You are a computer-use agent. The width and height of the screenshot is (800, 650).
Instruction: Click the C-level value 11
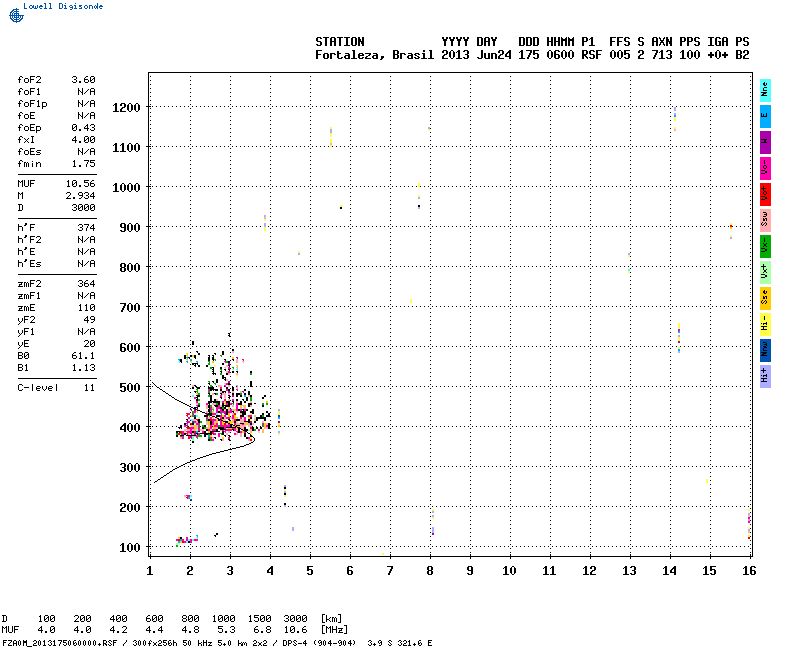(89, 388)
